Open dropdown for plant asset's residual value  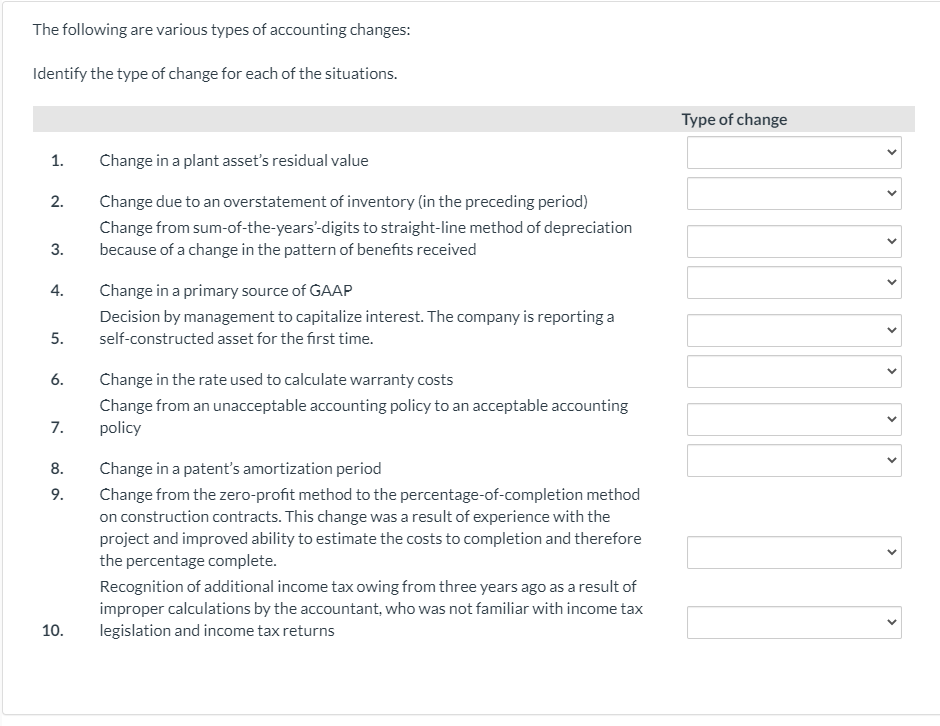(794, 152)
